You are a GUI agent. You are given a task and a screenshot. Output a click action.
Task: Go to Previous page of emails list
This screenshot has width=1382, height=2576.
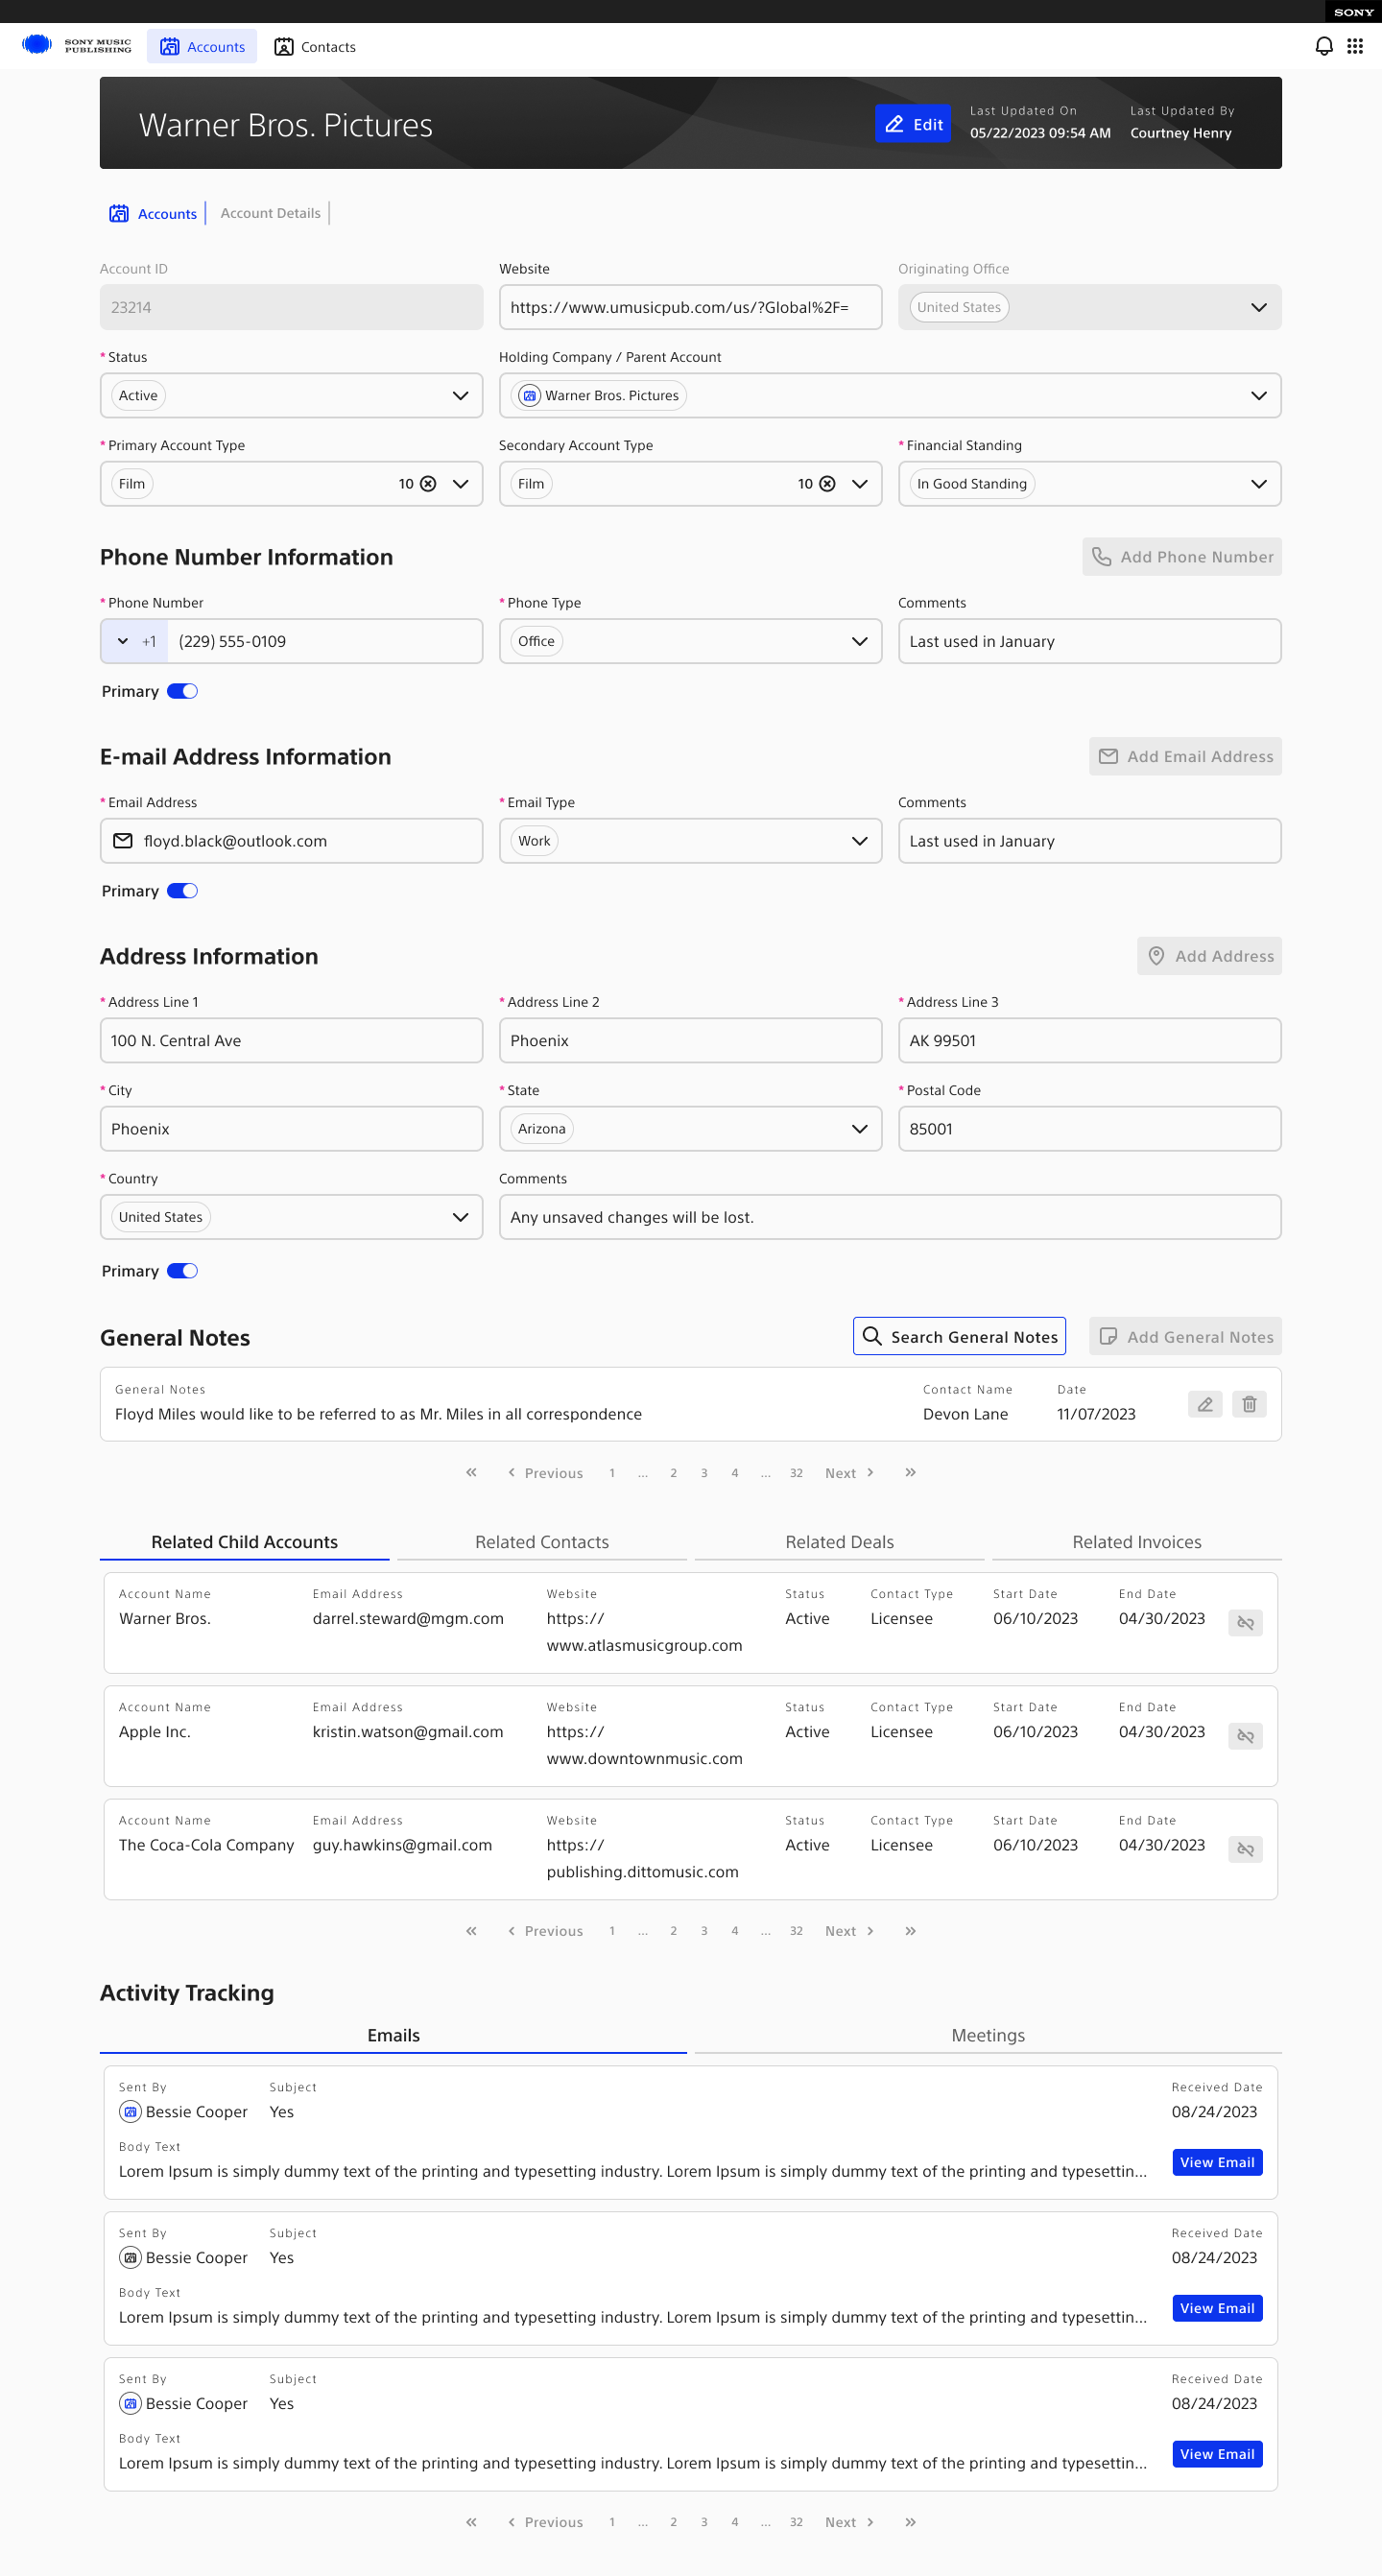(x=545, y=2522)
